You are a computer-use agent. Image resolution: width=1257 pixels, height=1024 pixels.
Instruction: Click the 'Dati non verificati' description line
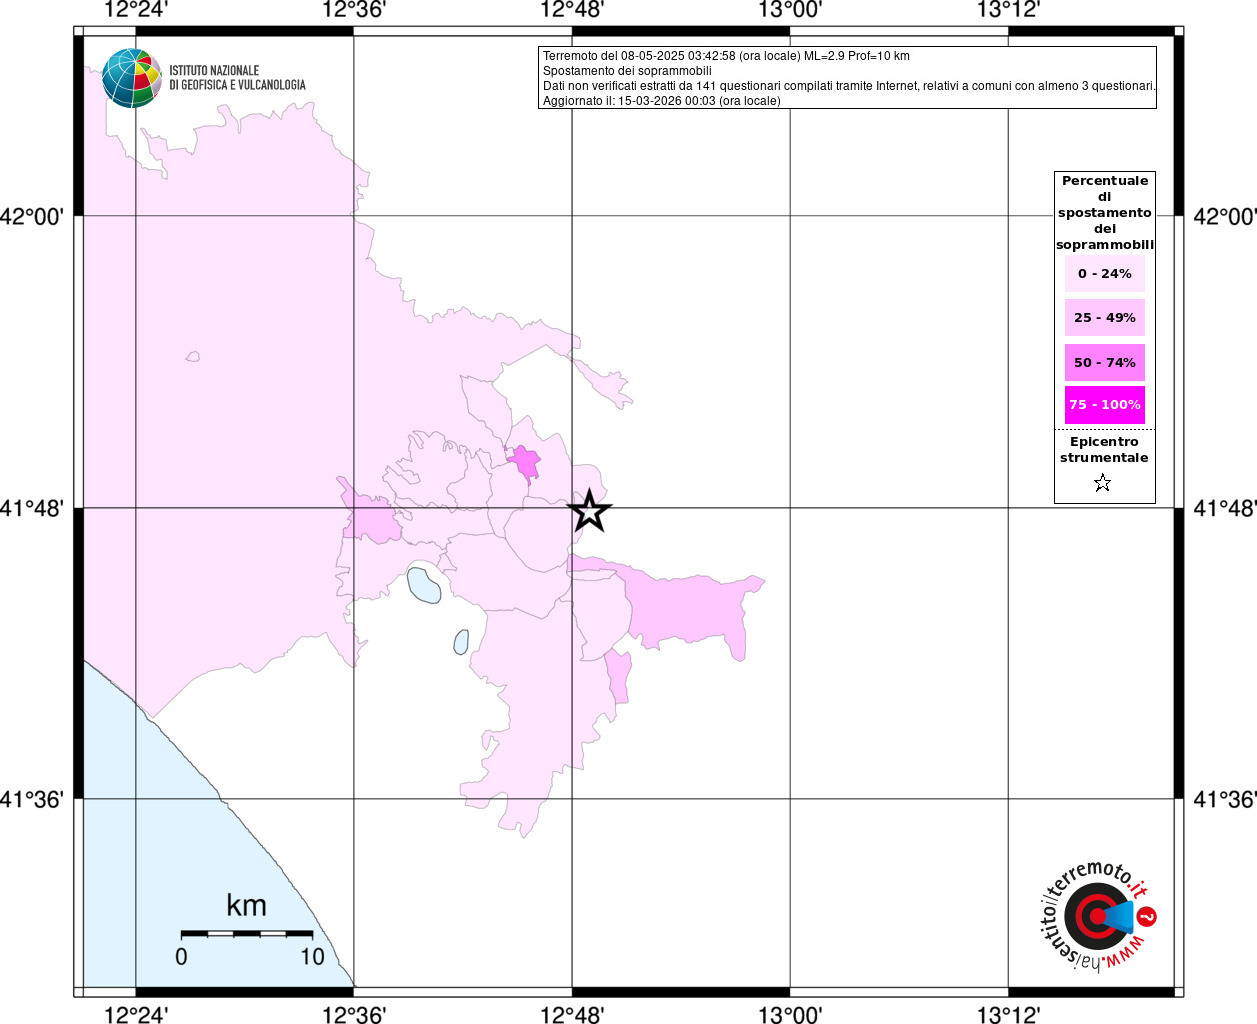[849, 86]
